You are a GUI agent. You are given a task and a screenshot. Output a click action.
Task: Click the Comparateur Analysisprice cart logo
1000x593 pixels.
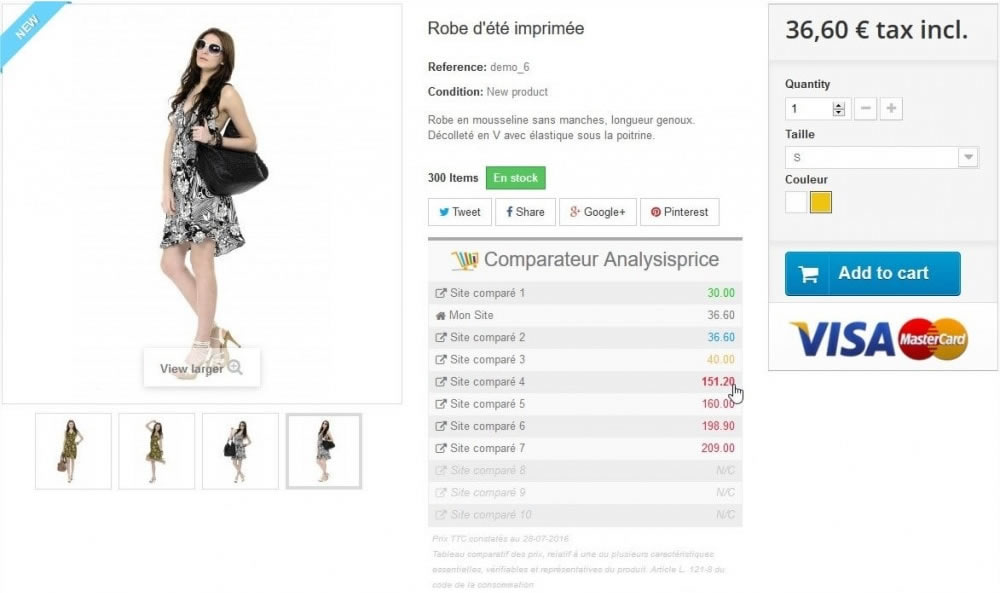[x=465, y=260]
